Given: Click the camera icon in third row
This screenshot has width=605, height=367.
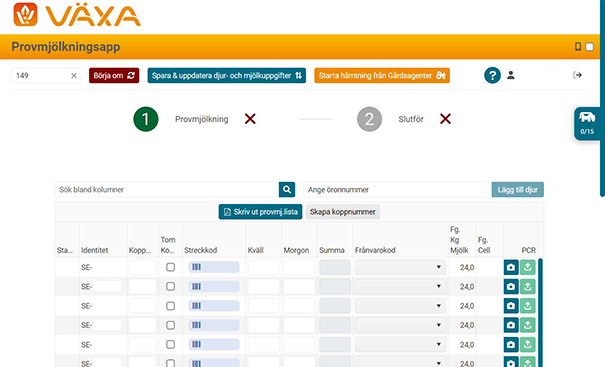Looking at the screenshot, I should [511, 306].
